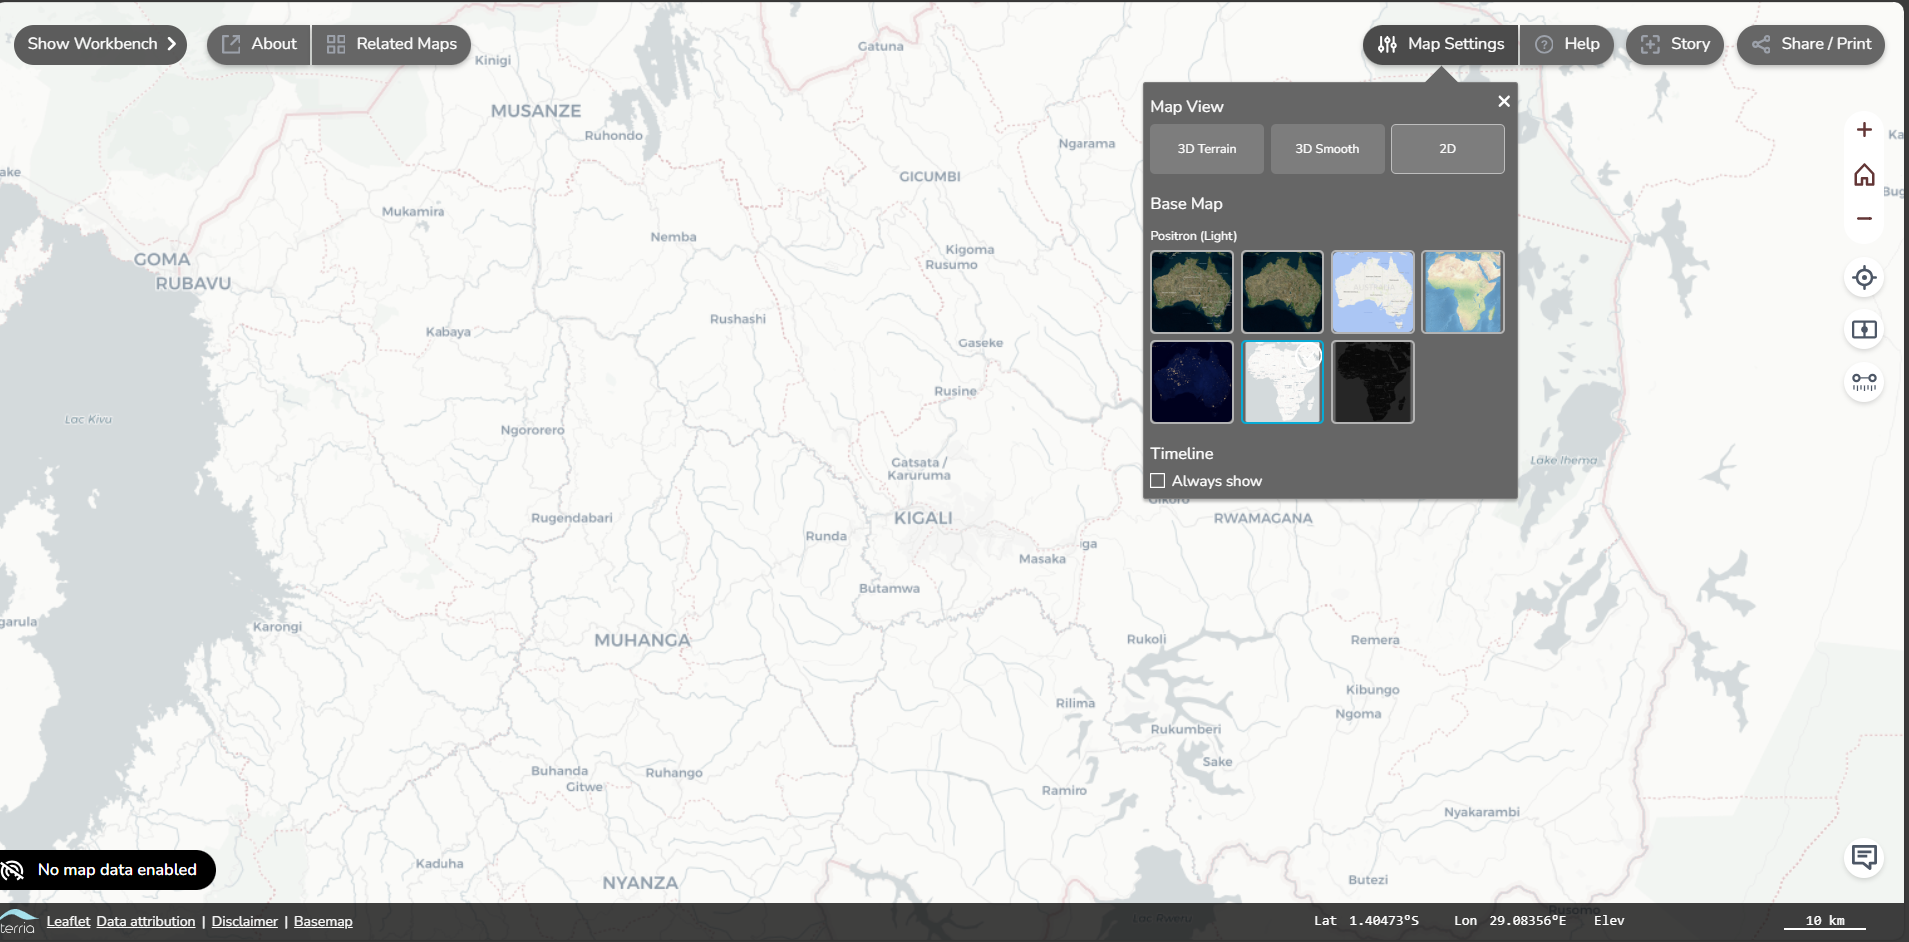Viewport: 1909px width, 942px height.
Task: Toggle the Map Settings dropdown
Action: pos(1441,44)
